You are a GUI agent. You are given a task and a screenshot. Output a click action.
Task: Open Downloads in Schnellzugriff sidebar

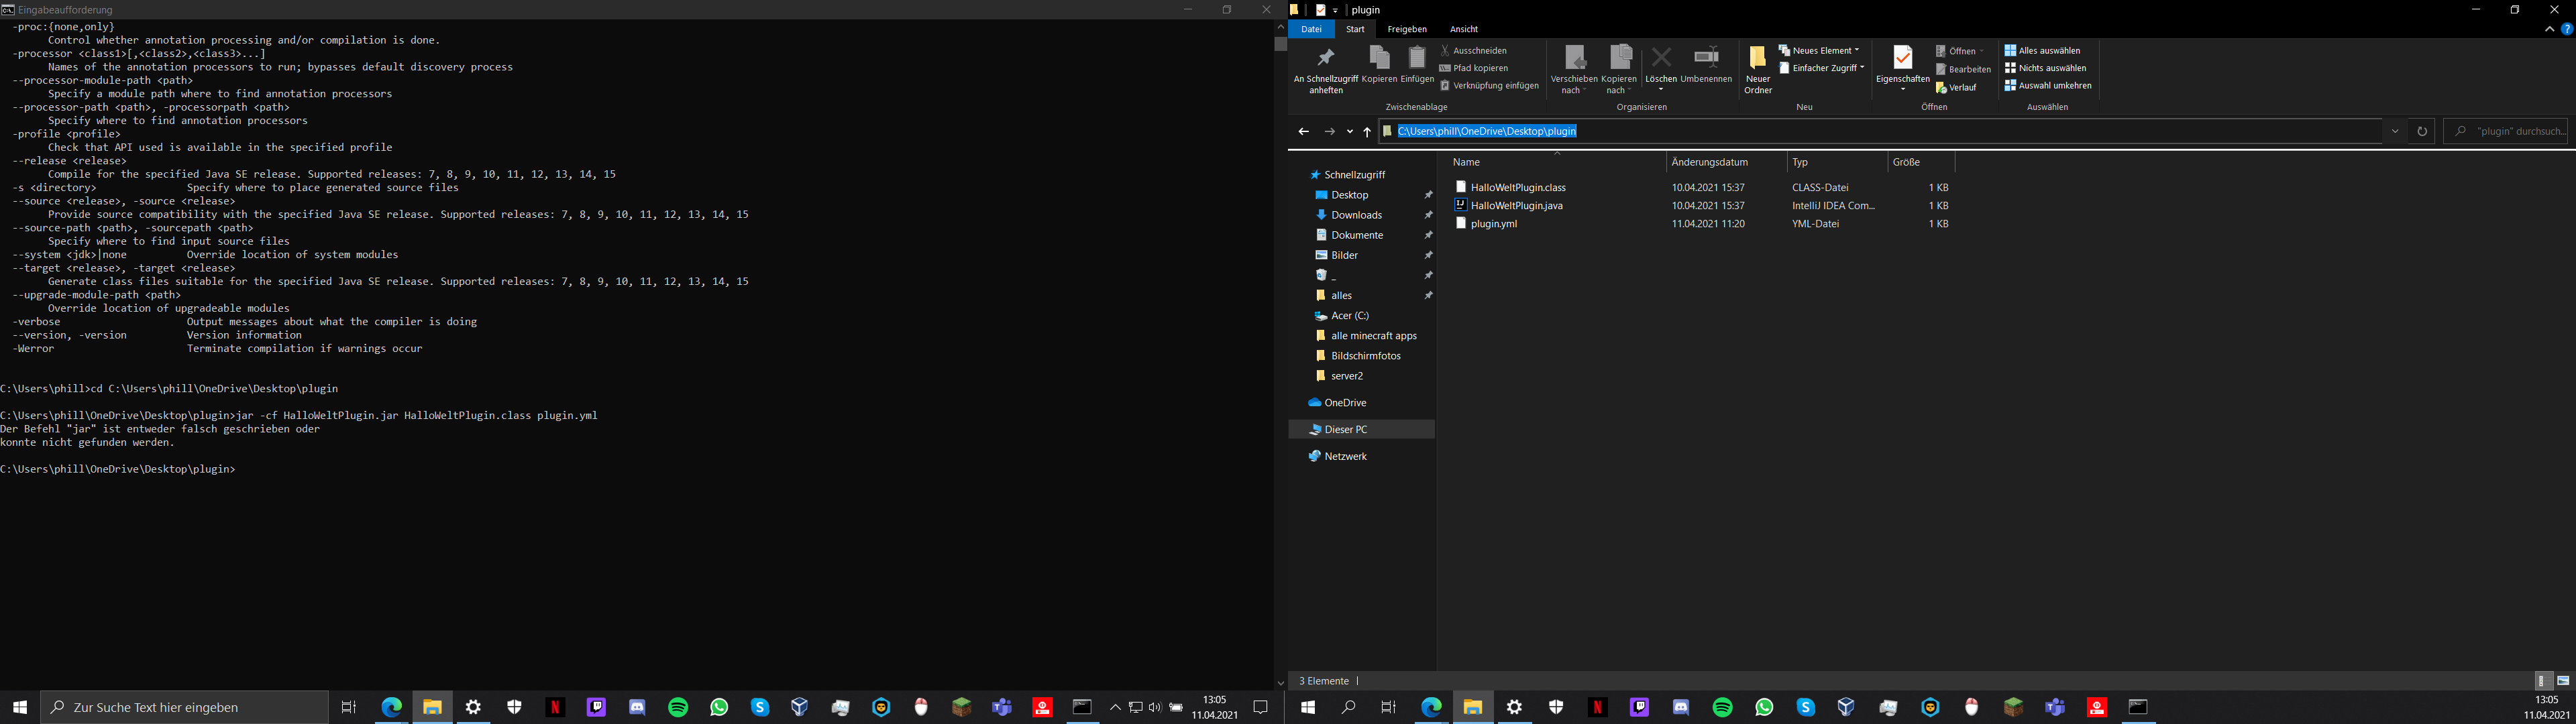1356,215
